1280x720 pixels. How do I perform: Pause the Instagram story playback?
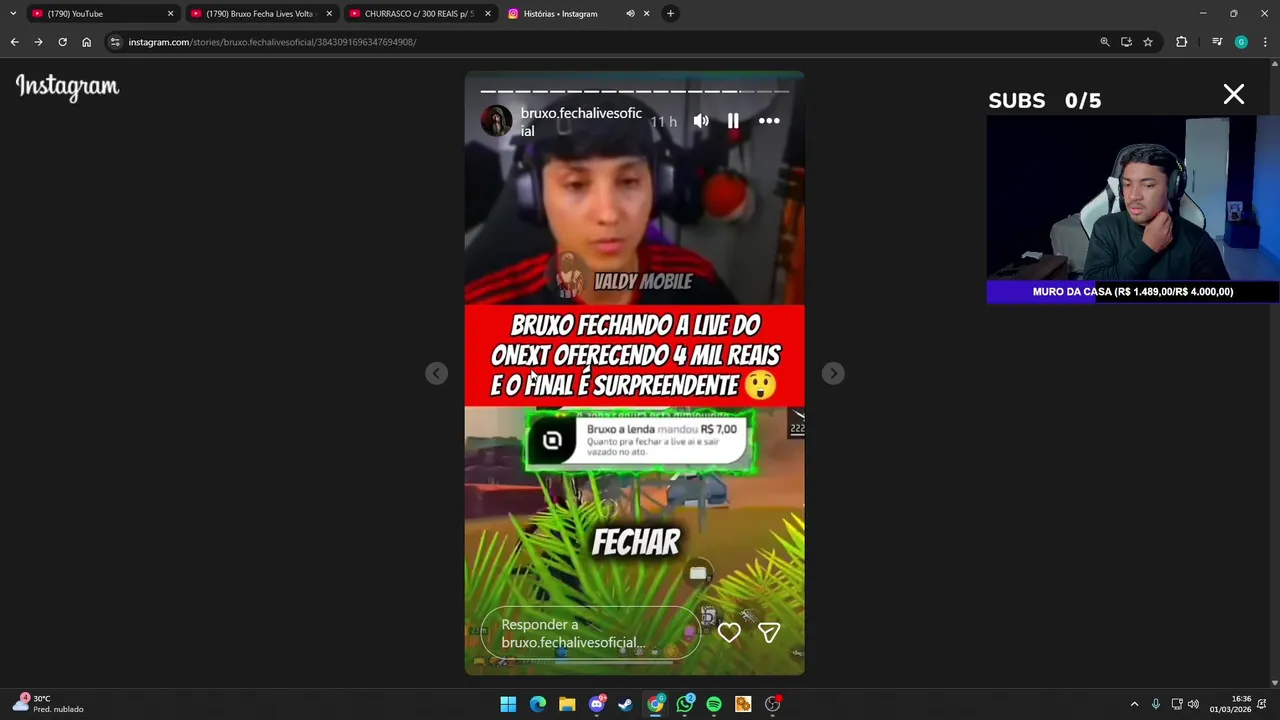click(733, 121)
